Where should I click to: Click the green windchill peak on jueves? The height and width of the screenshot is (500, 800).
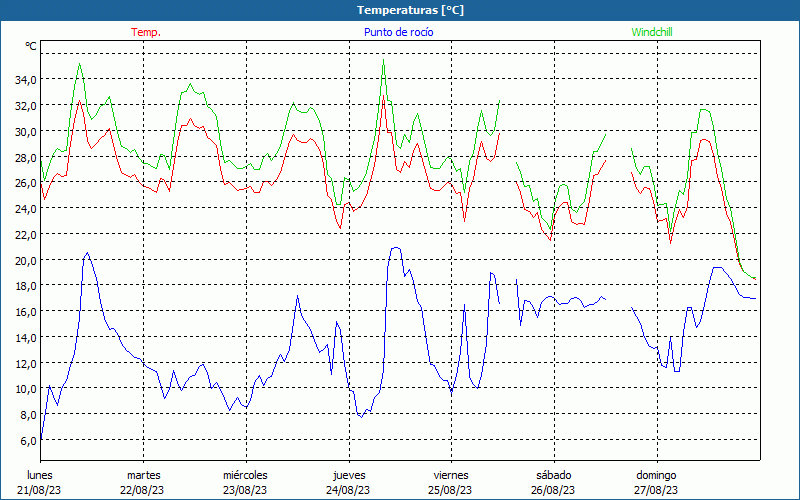[x=383, y=60]
